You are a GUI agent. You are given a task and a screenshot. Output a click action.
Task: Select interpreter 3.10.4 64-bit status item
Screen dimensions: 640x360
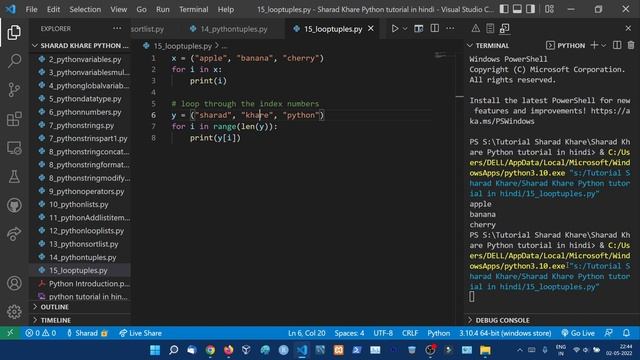(x=505, y=333)
